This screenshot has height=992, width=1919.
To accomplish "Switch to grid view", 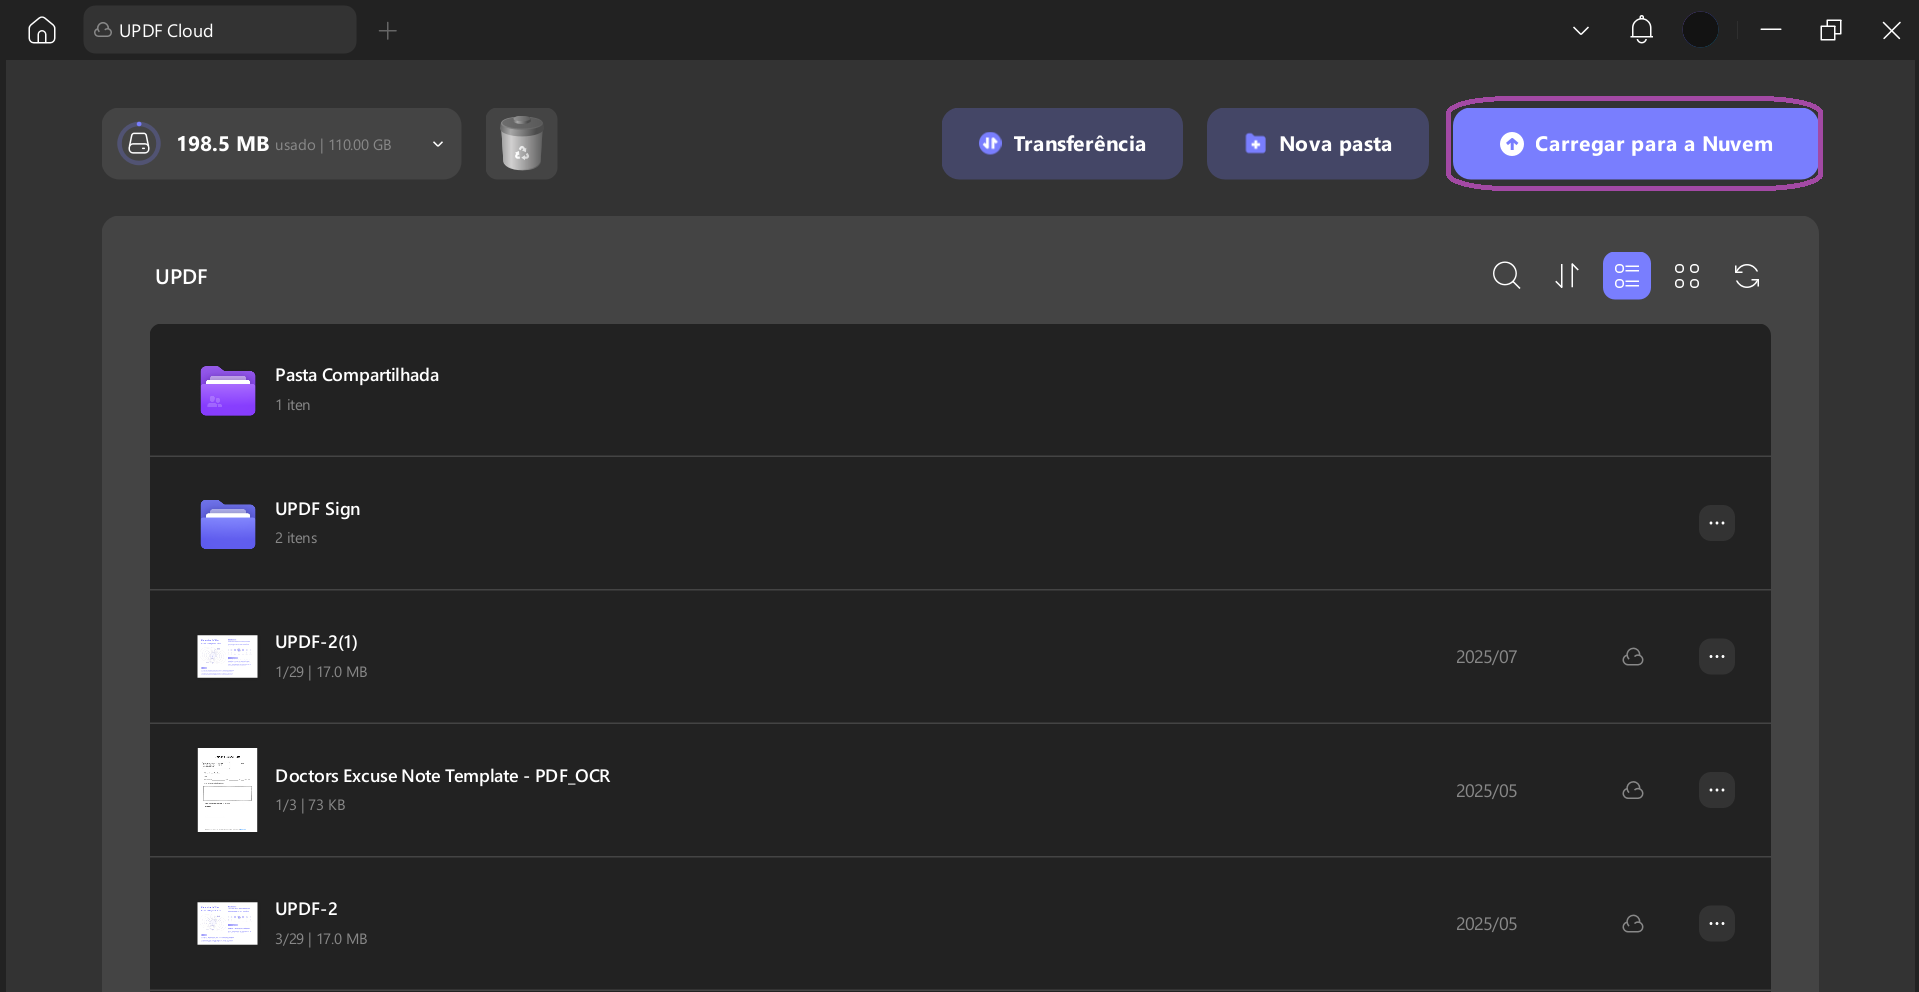I will point(1687,276).
